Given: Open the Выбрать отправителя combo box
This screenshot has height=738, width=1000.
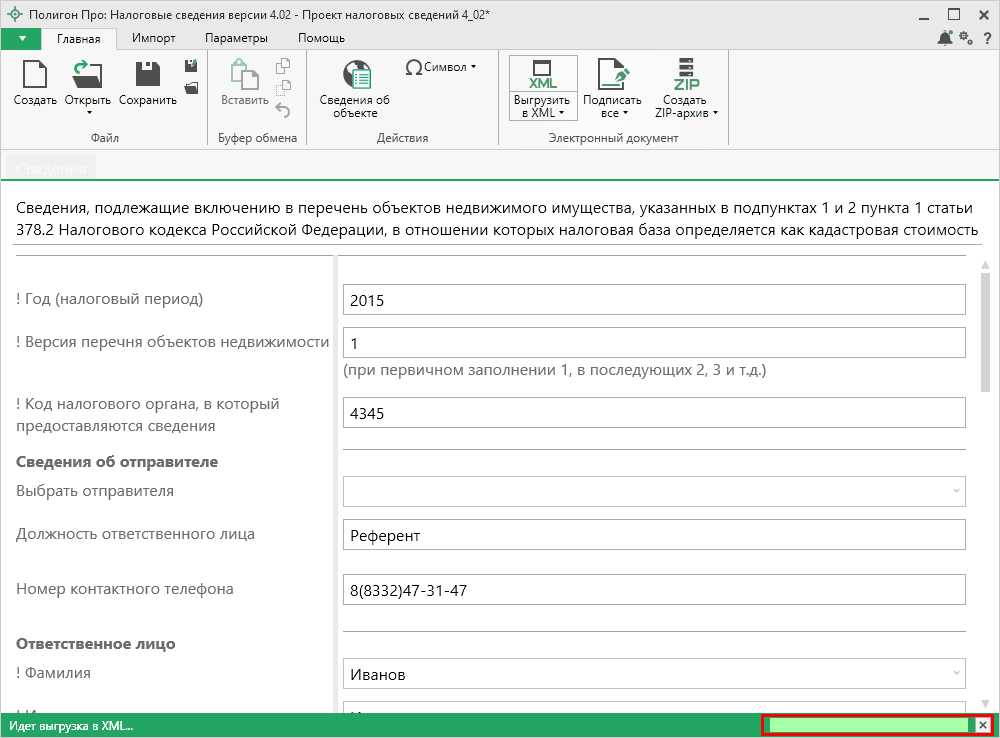Looking at the screenshot, I should [x=654, y=491].
